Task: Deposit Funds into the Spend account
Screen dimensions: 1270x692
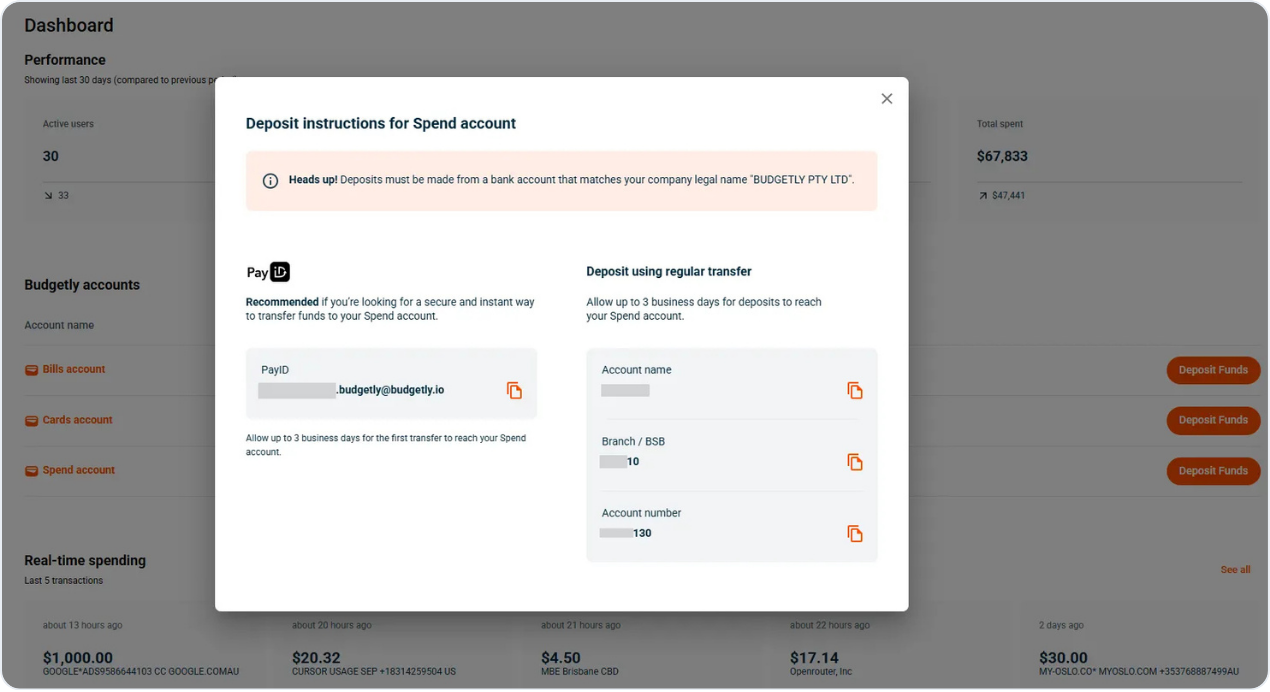Action: click(x=1213, y=470)
